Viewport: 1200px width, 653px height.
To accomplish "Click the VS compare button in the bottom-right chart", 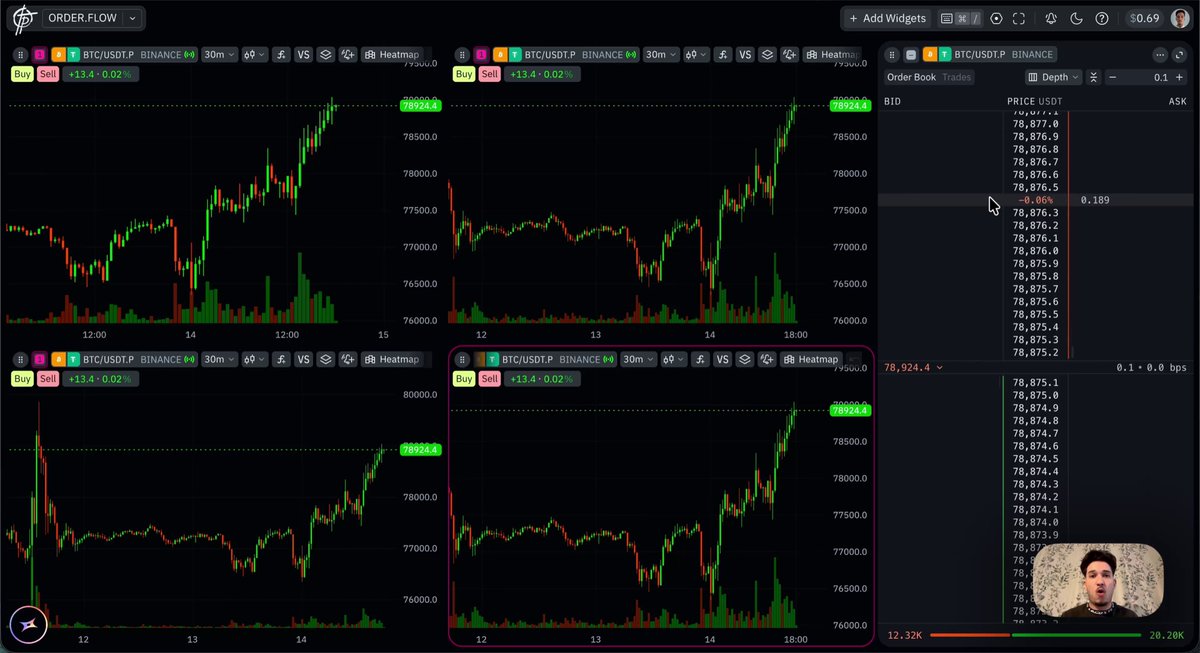I will pos(722,359).
